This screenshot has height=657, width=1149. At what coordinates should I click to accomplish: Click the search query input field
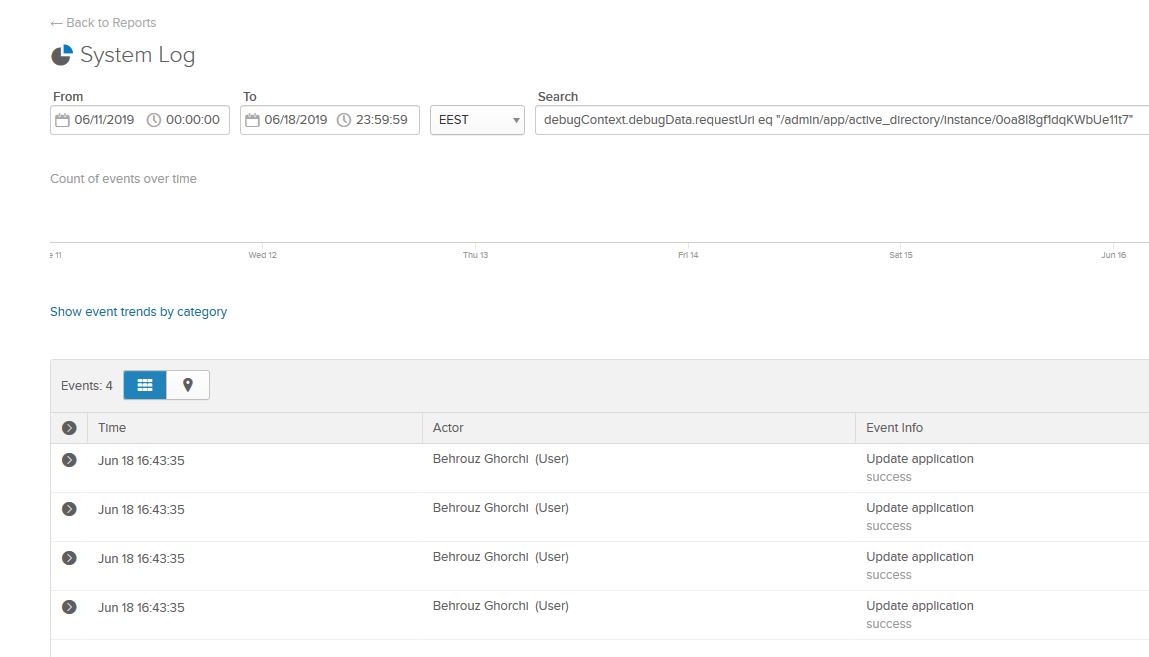tap(840, 120)
